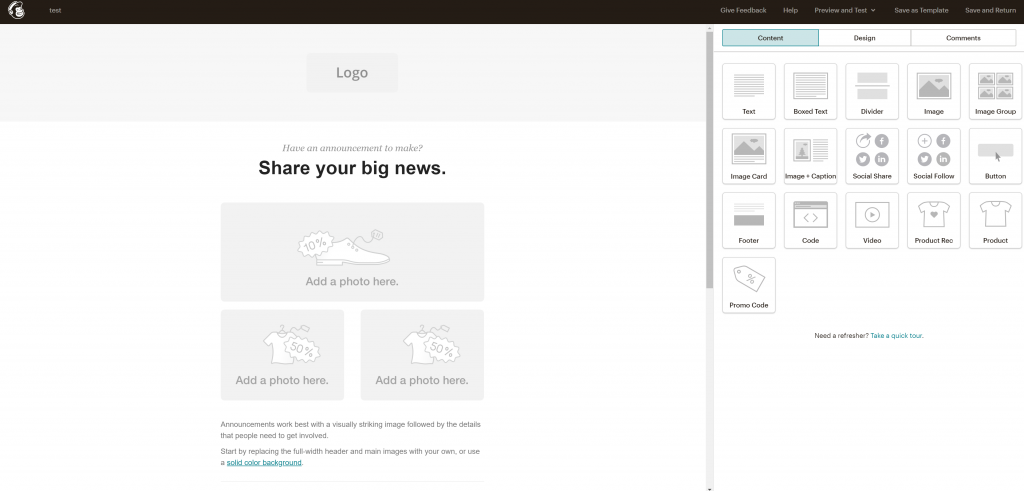Select the Social Follow block
The height and width of the screenshot is (491, 1024).
pyautogui.click(x=933, y=156)
